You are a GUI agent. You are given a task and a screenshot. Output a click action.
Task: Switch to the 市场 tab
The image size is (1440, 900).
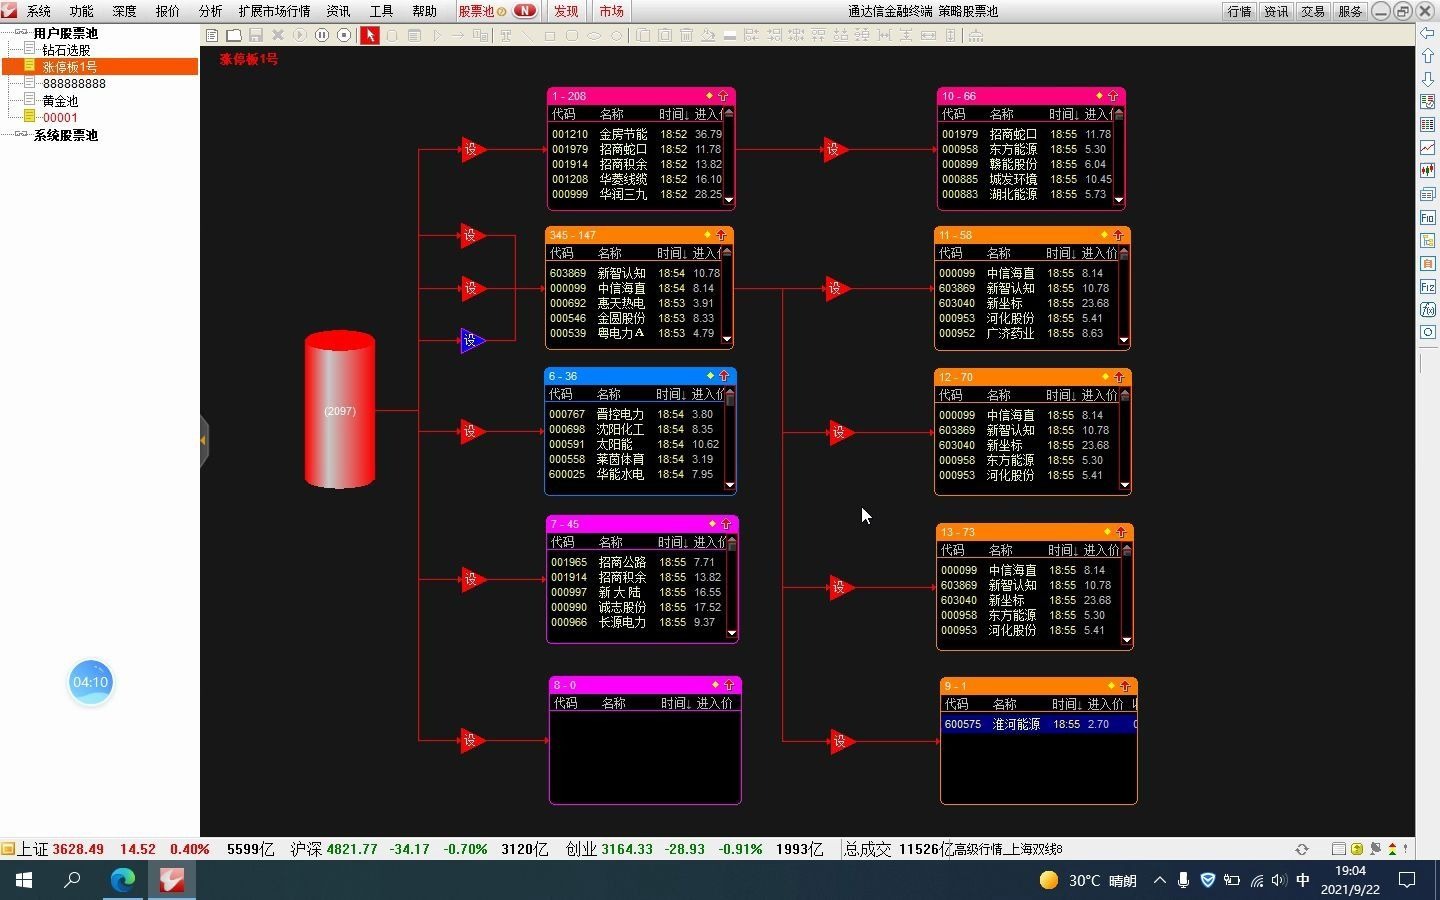tap(612, 11)
